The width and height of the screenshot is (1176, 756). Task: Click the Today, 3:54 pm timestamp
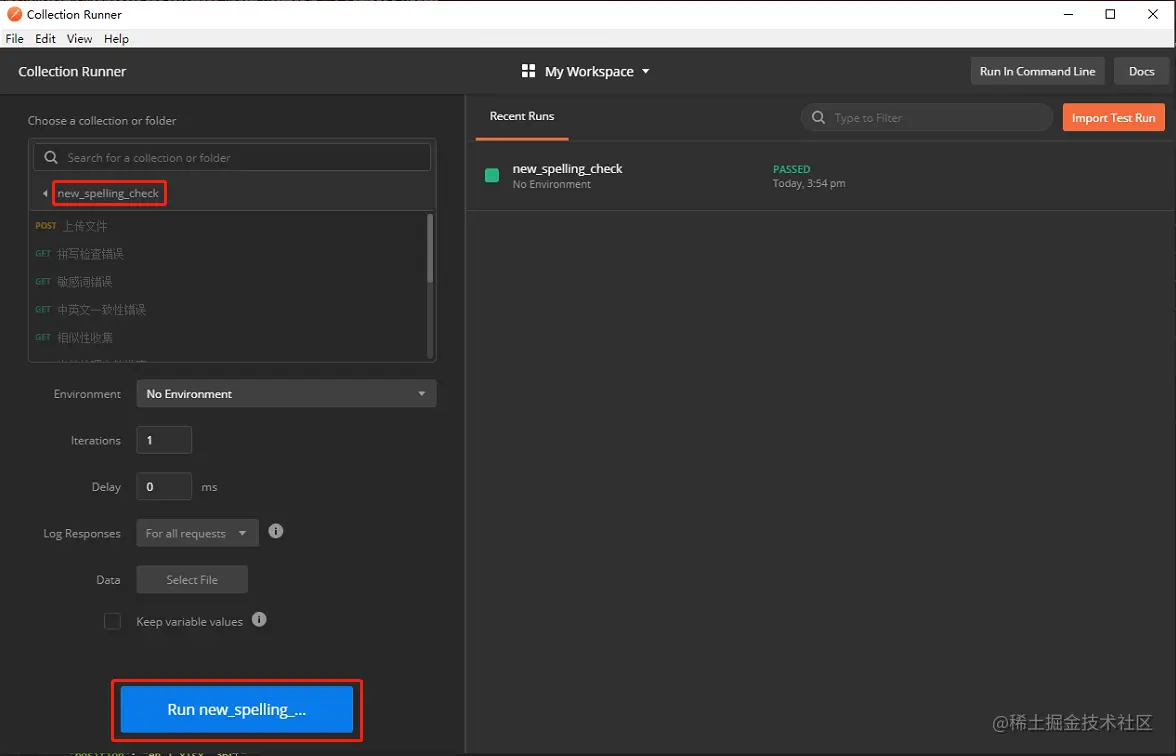tap(808, 184)
